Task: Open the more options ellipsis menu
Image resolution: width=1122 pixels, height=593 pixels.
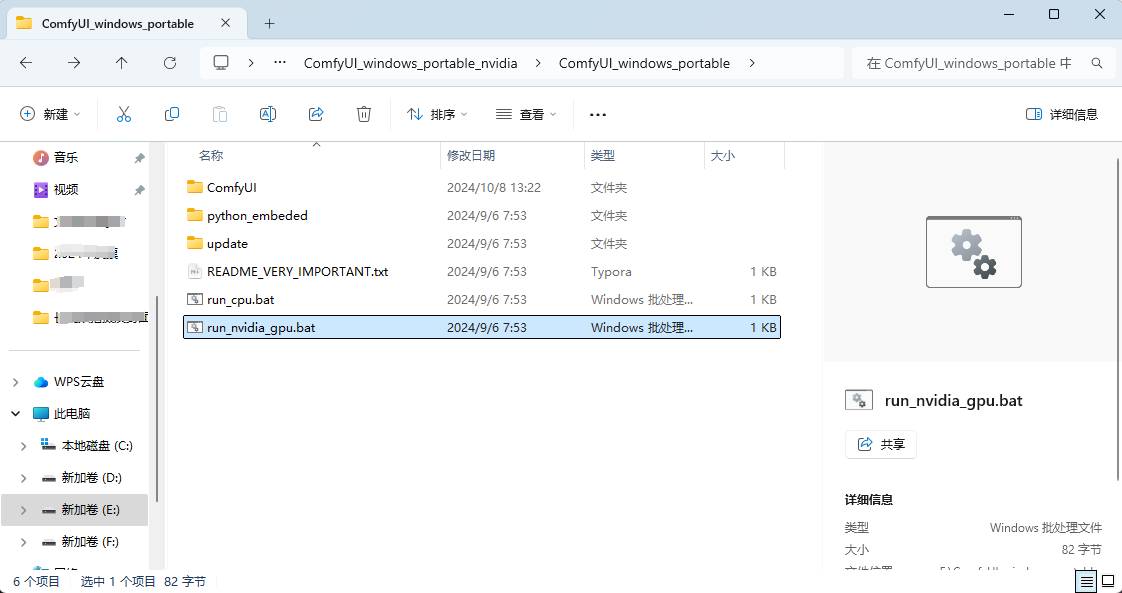Action: click(x=597, y=114)
